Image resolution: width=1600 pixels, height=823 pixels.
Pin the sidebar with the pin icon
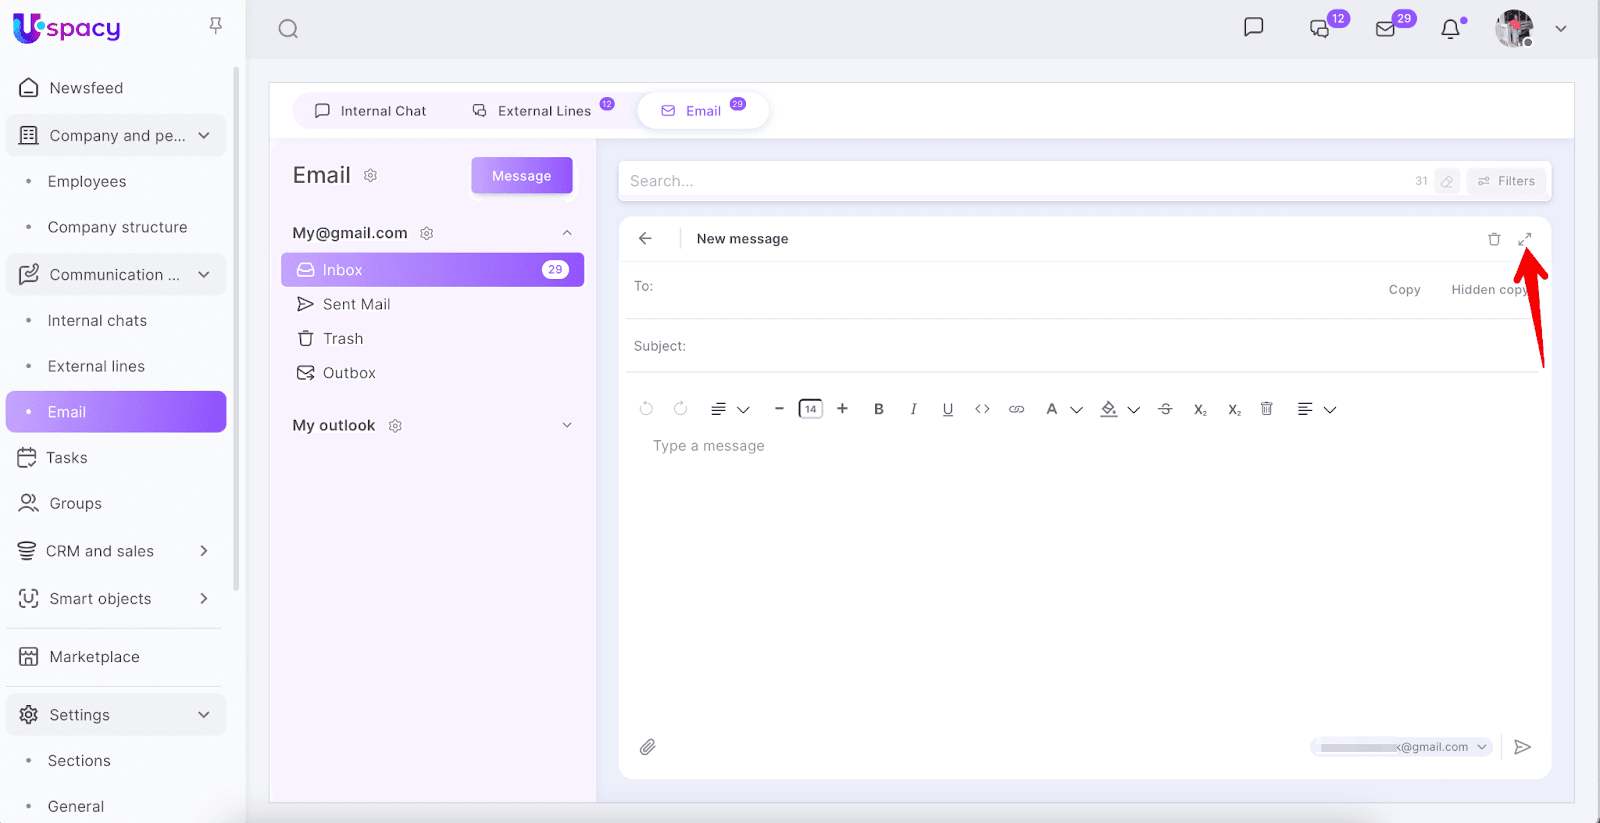click(x=215, y=26)
